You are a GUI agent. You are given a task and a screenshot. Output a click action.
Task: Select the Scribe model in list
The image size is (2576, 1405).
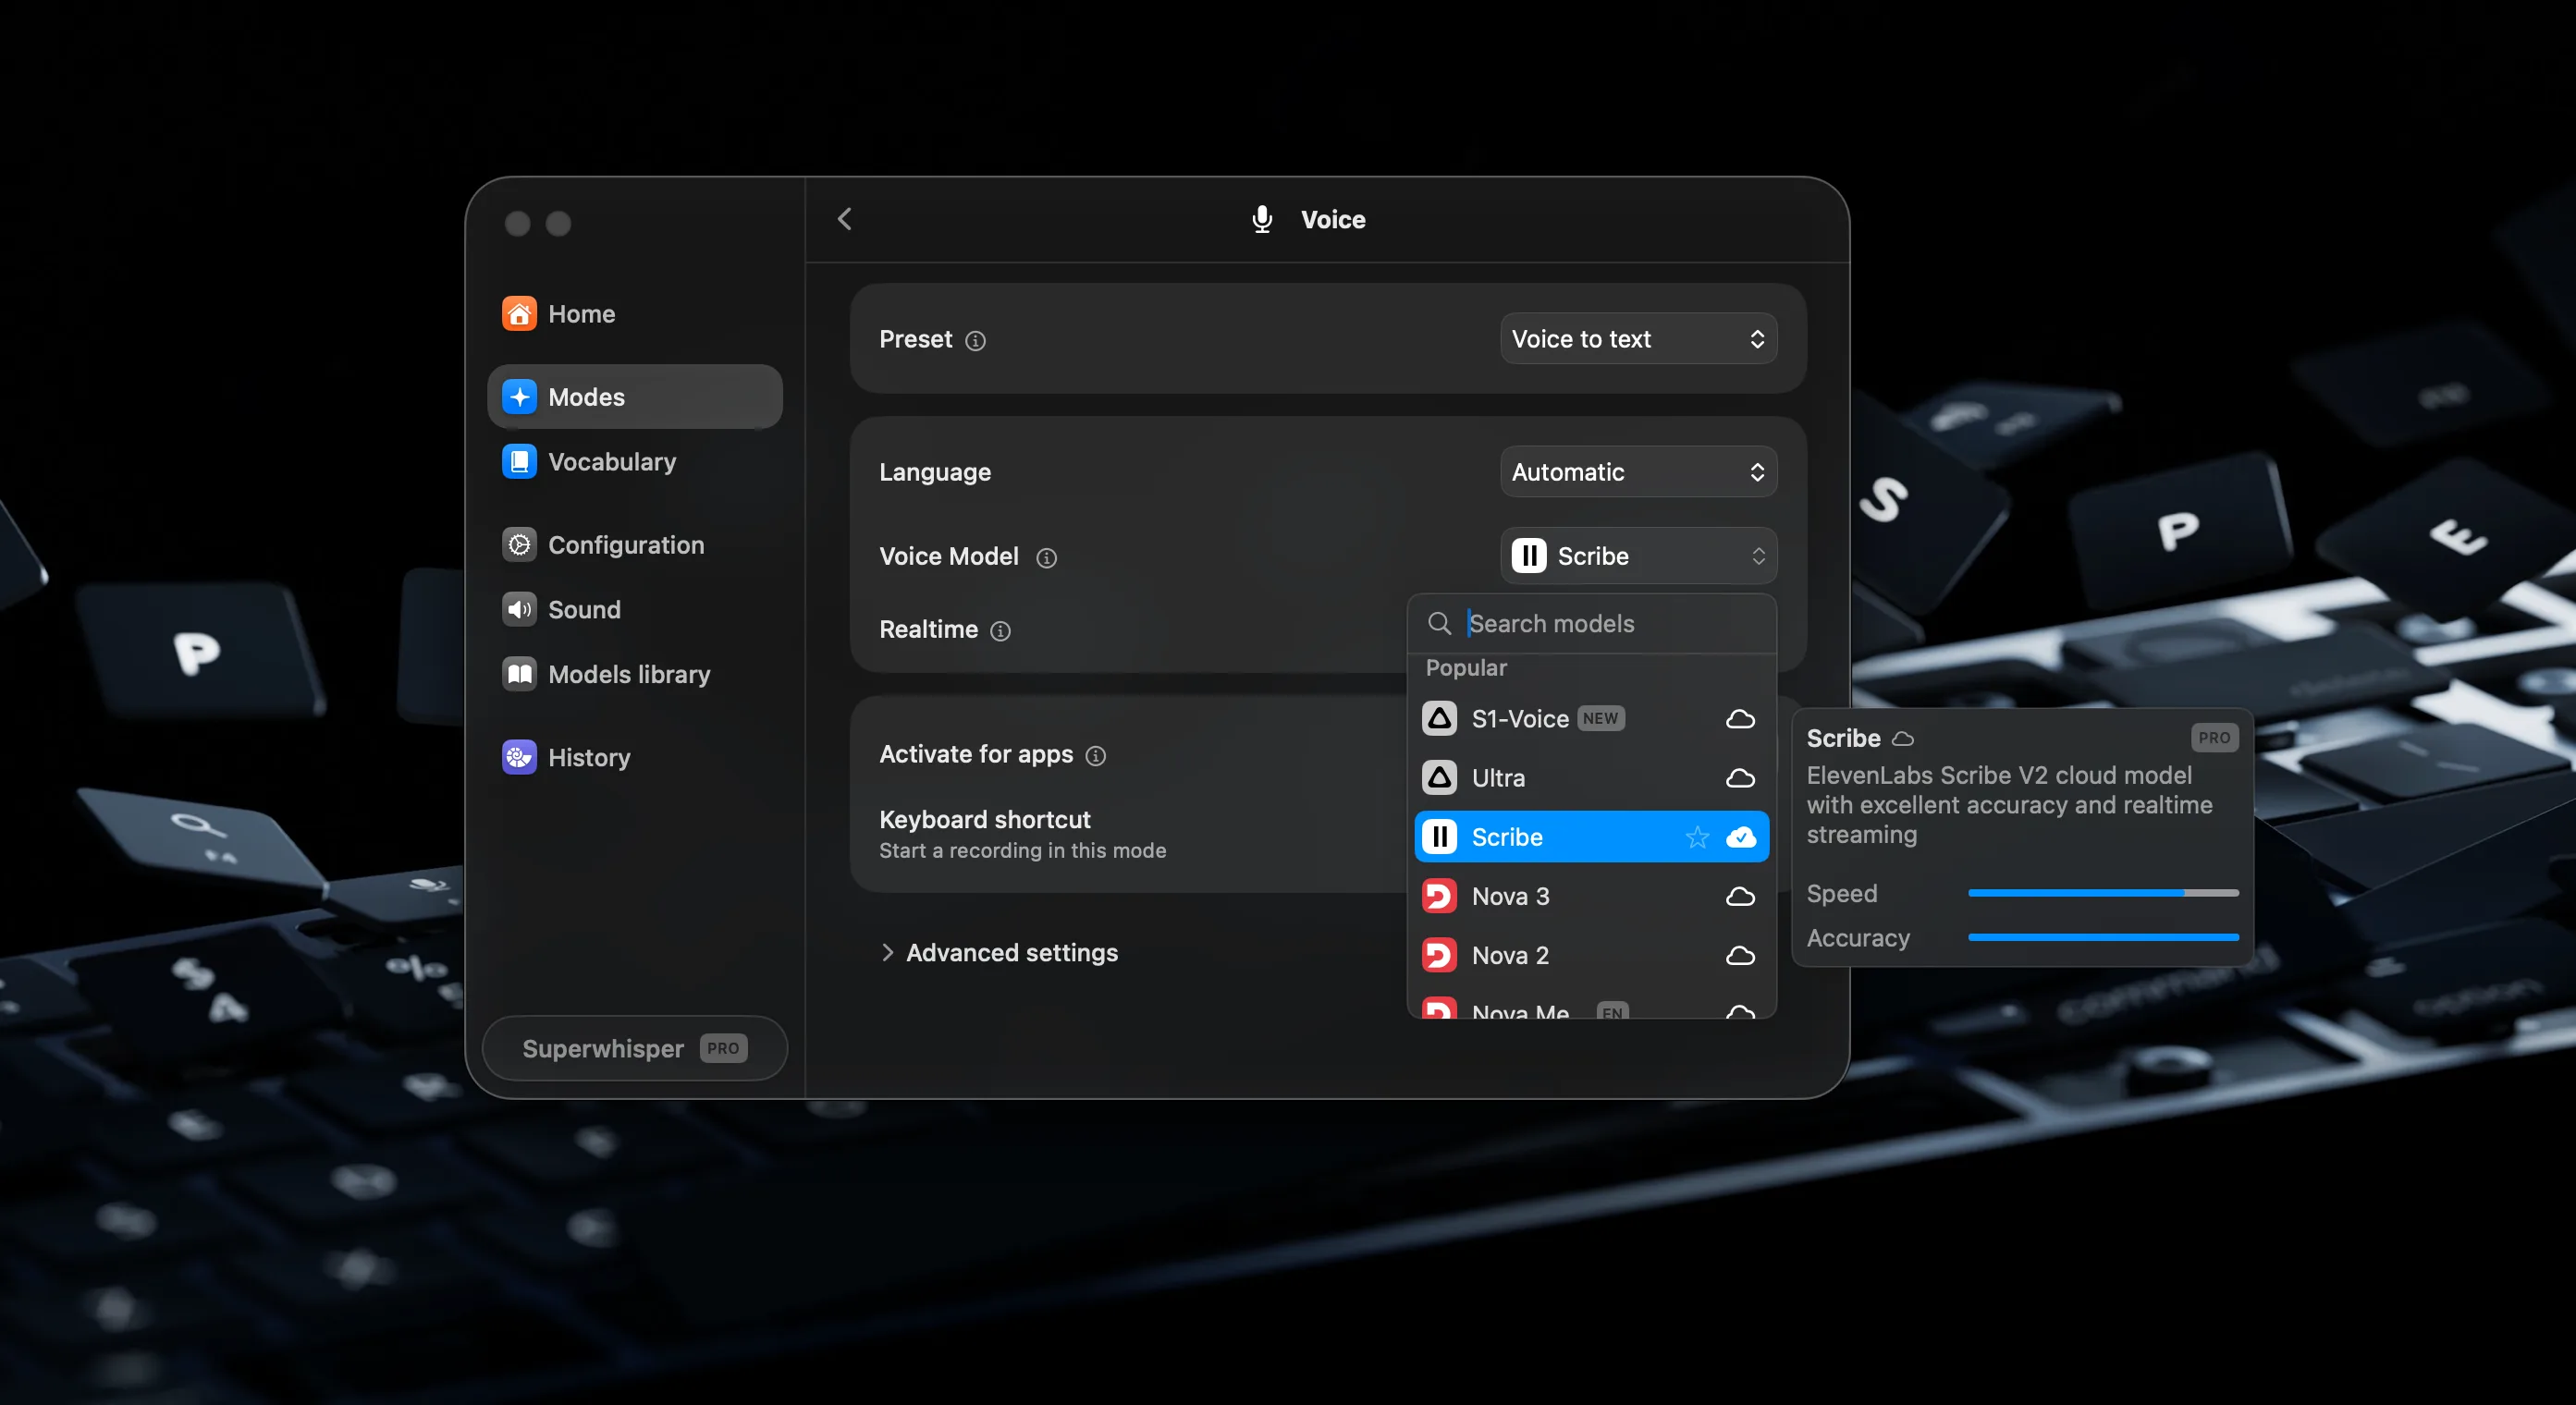(1591, 837)
